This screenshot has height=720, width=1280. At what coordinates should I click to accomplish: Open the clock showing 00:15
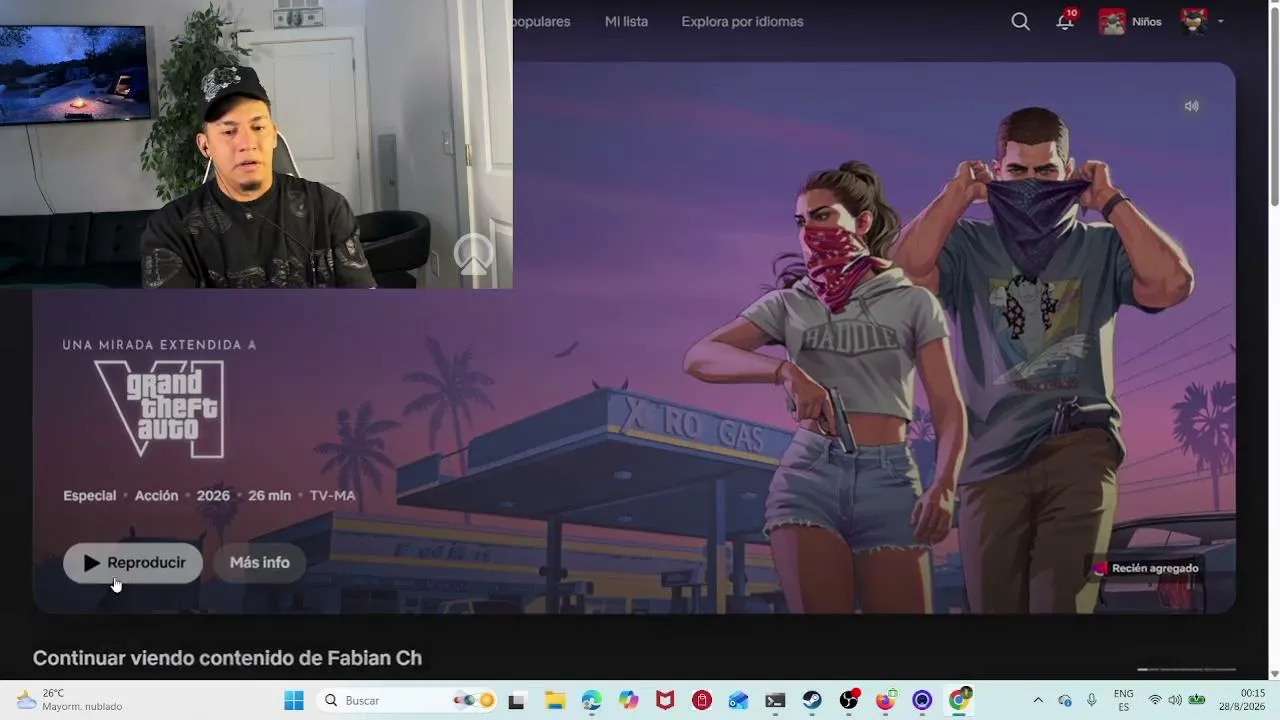tap(1242, 701)
